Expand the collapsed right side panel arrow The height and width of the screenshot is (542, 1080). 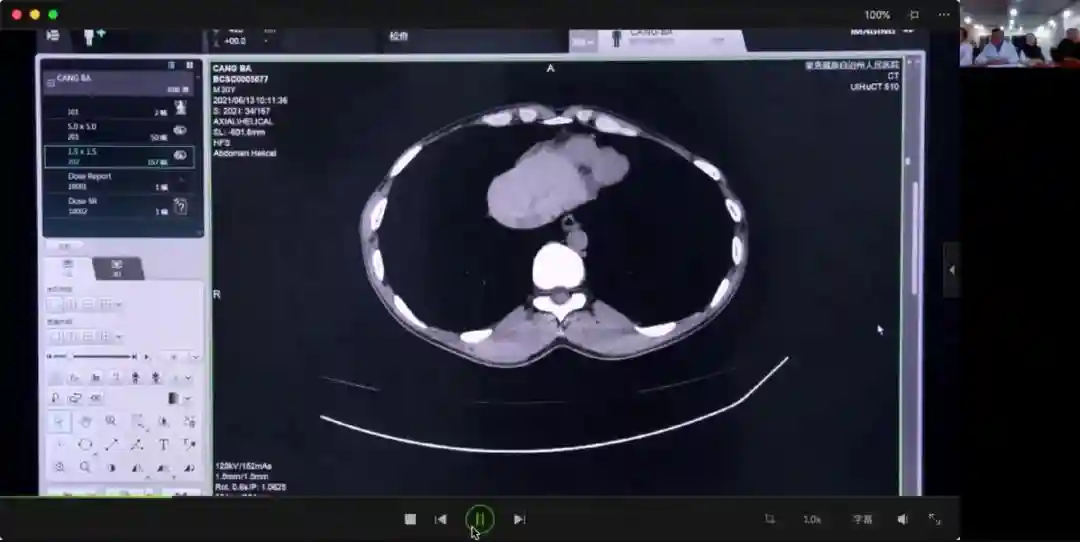951,270
